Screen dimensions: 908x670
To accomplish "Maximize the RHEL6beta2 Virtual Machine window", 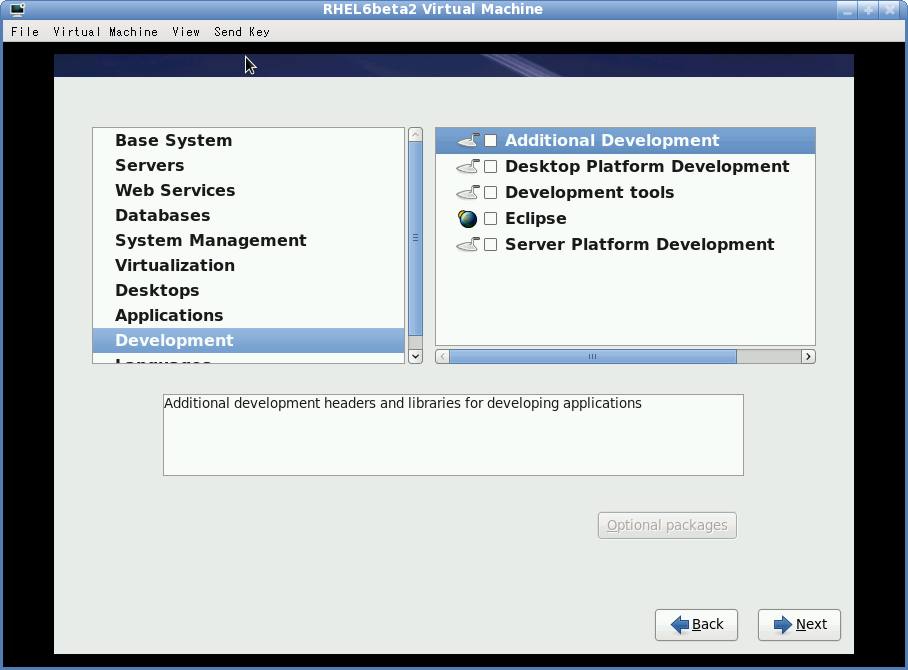I will pos(868,10).
